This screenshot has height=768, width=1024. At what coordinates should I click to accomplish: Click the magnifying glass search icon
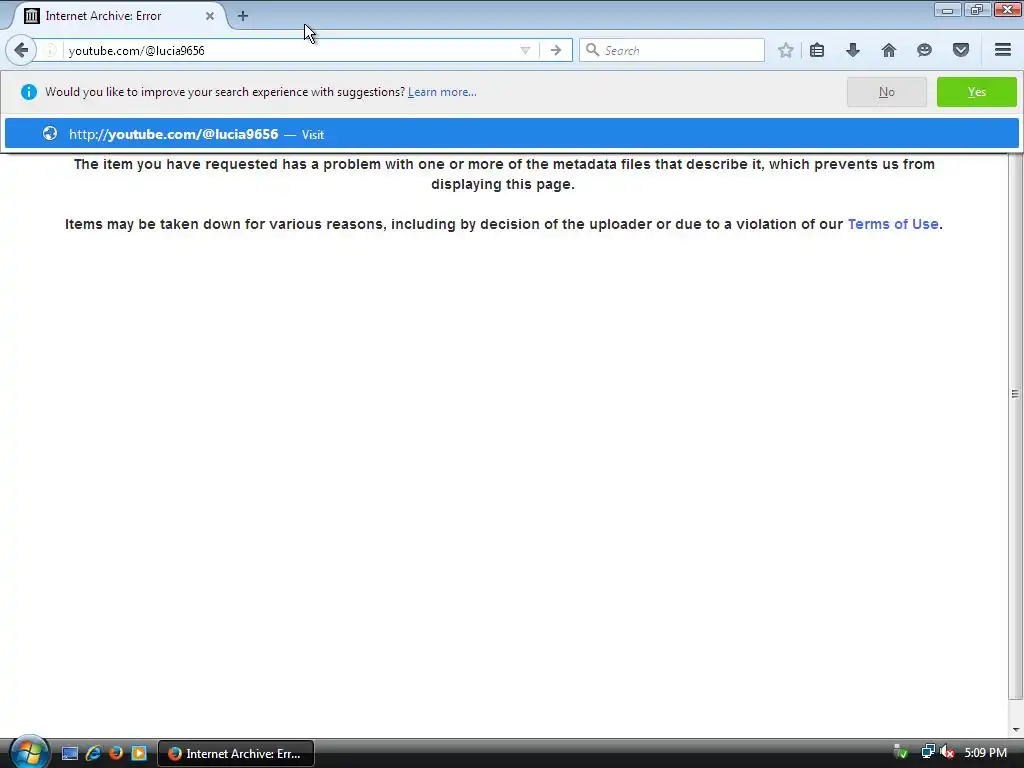click(x=592, y=50)
